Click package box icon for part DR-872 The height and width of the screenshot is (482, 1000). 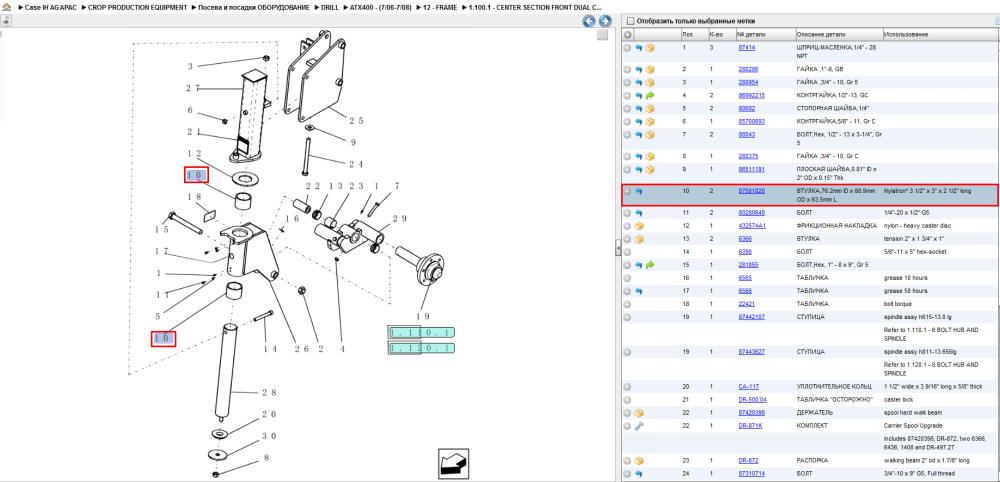pyautogui.click(x=638, y=460)
